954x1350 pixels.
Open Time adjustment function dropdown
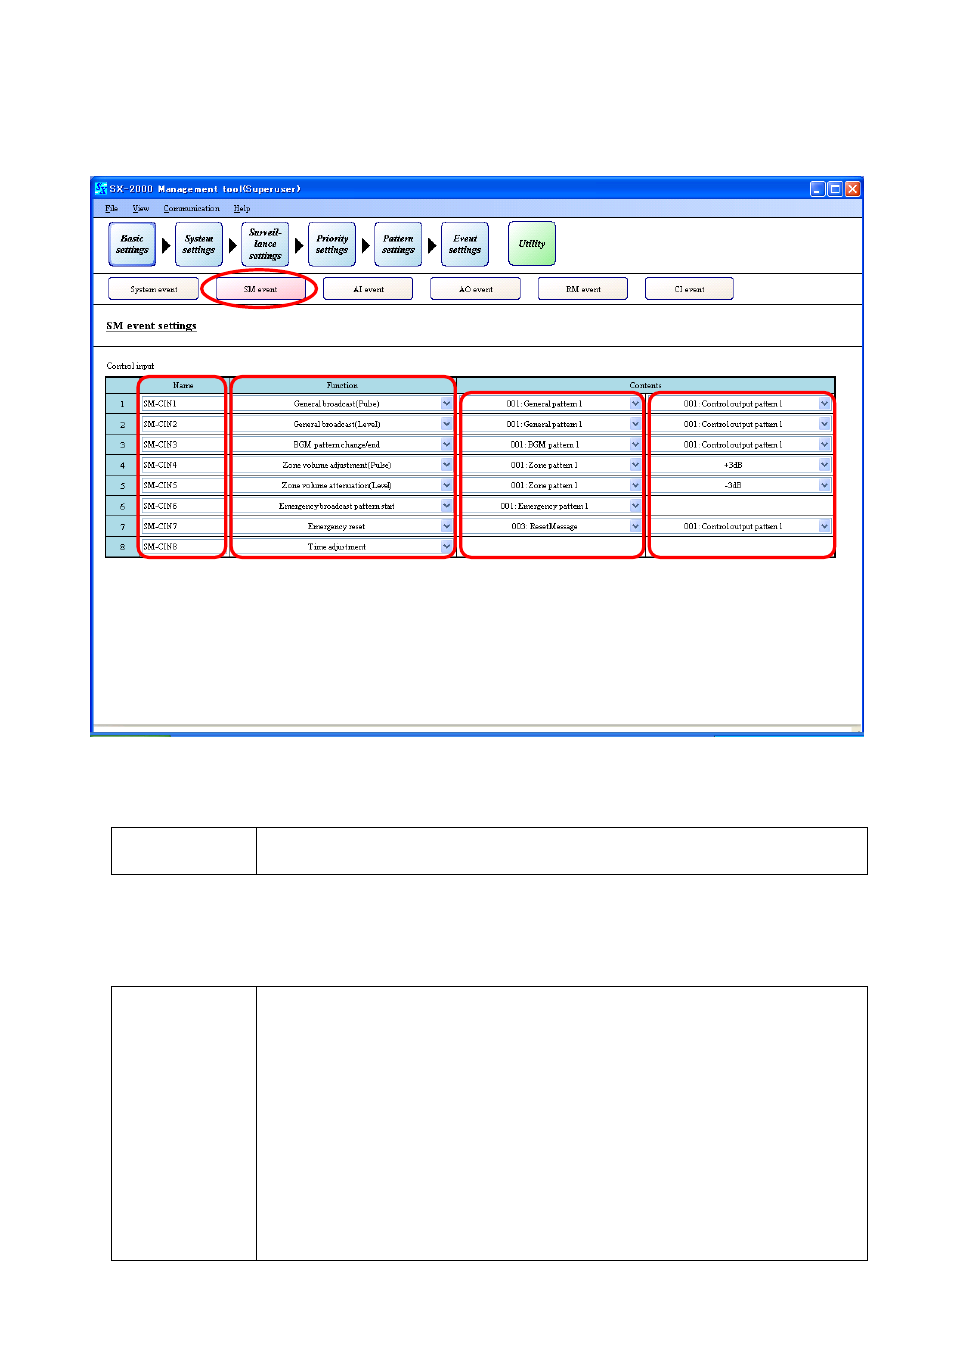[x=446, y=547]
